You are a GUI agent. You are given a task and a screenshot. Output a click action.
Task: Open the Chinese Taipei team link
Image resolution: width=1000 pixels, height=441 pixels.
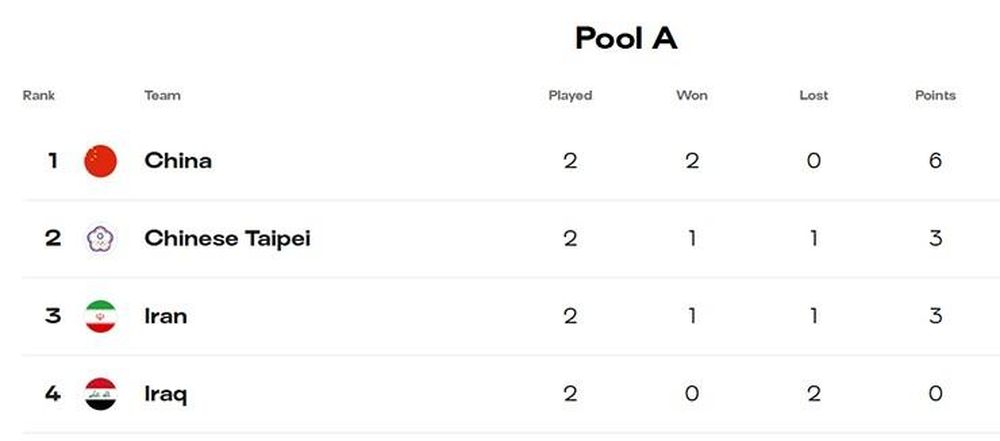point(228,239)
